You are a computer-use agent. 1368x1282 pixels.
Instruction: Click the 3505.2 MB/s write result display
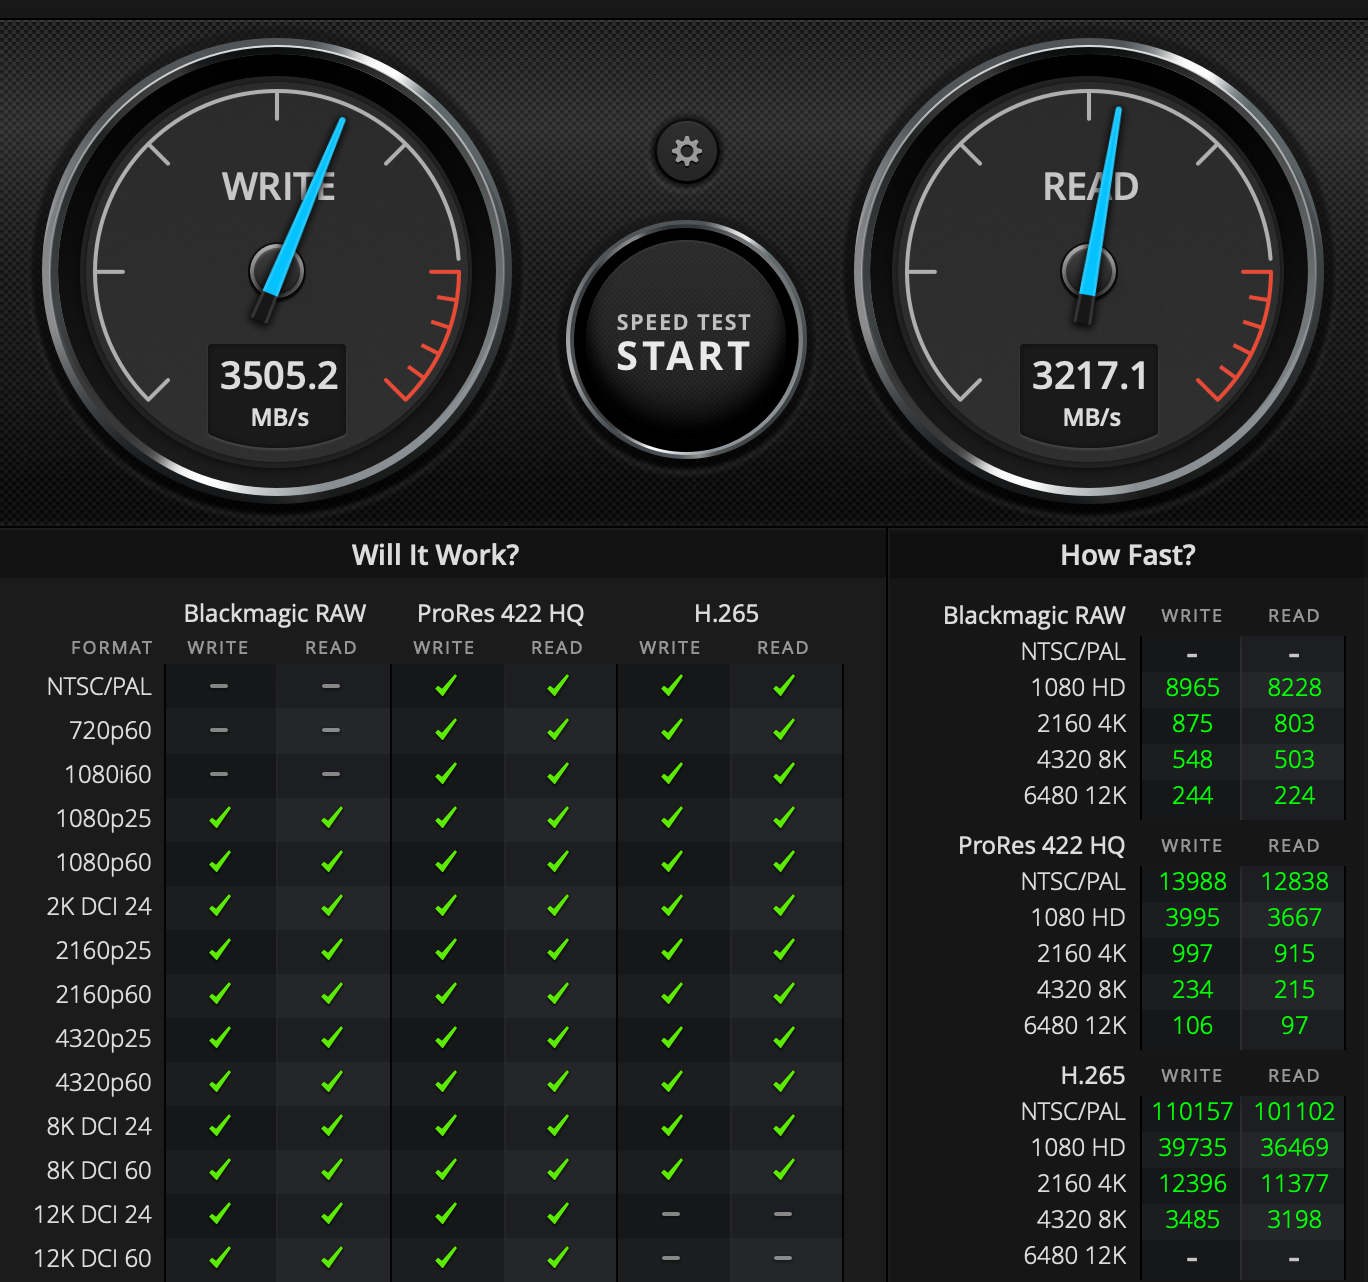tap(278, 390)
